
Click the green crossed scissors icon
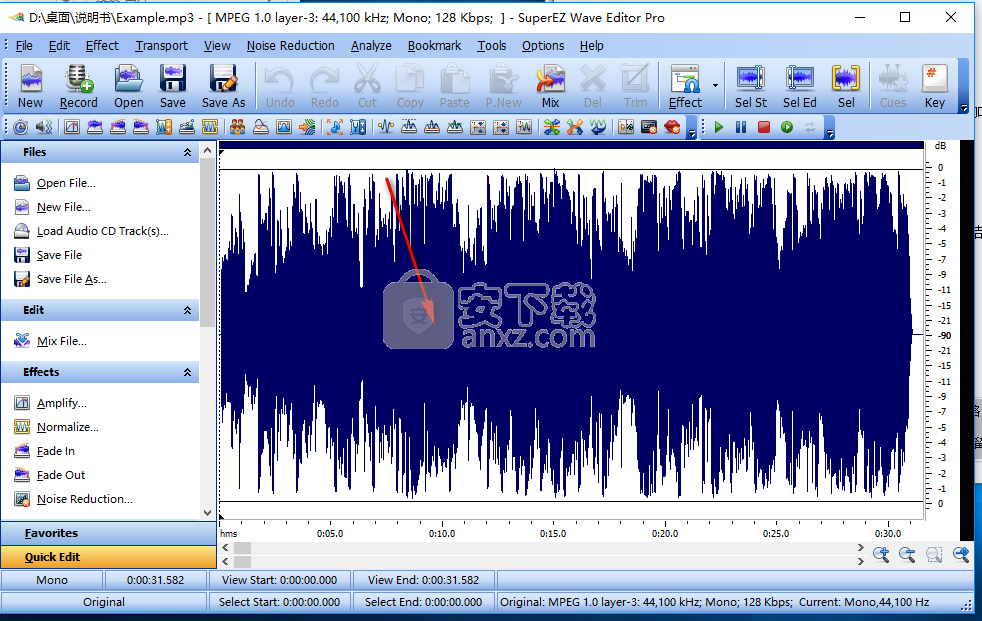pyautogui.click(x=552, y=128)
